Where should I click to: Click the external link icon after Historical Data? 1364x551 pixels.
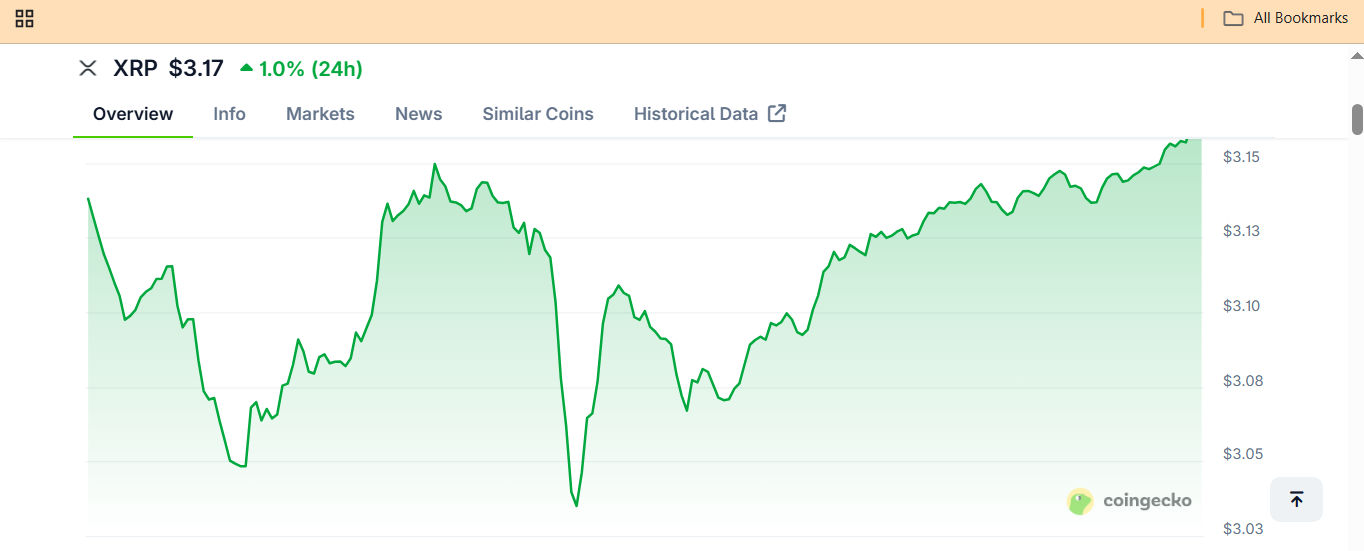click(777, 113)
